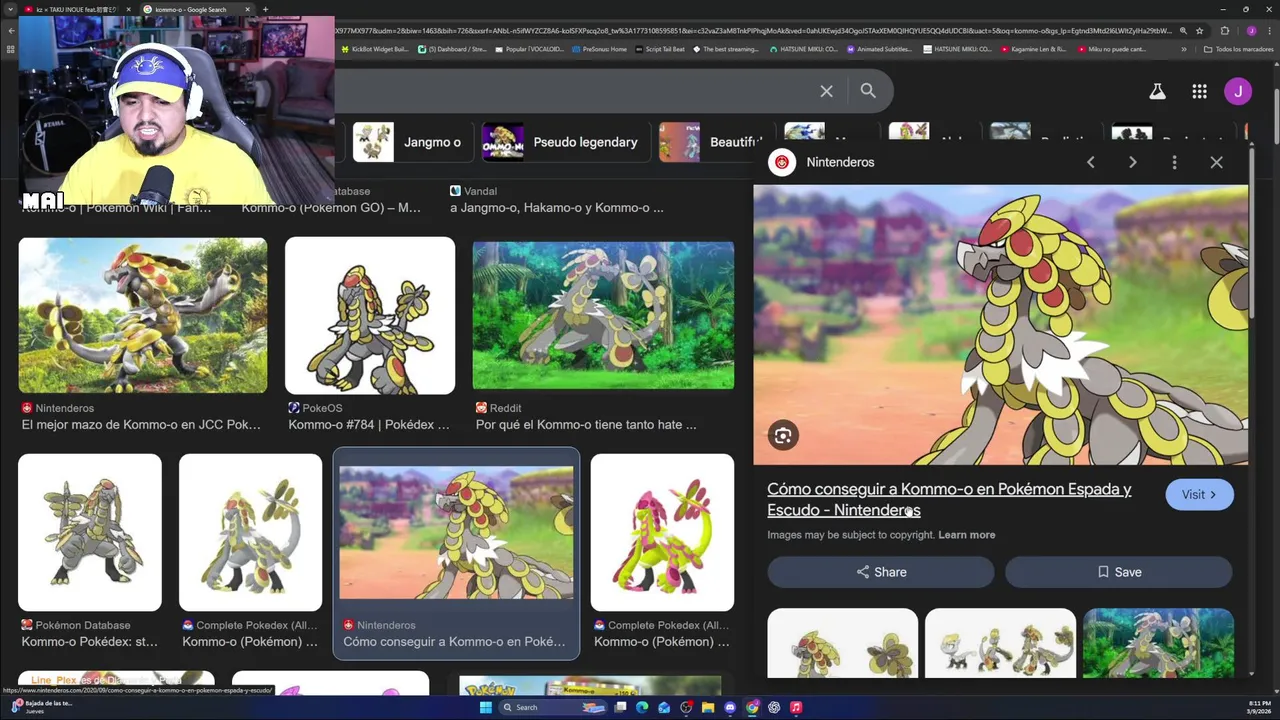
Task: Open 'Todos los marcadores' folder
Action: 1238,49
